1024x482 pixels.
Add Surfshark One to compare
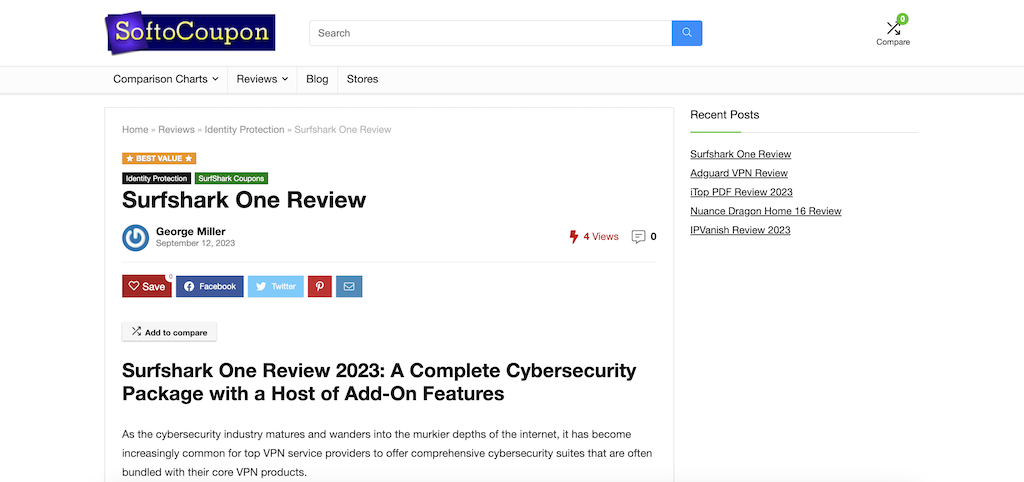169,332
